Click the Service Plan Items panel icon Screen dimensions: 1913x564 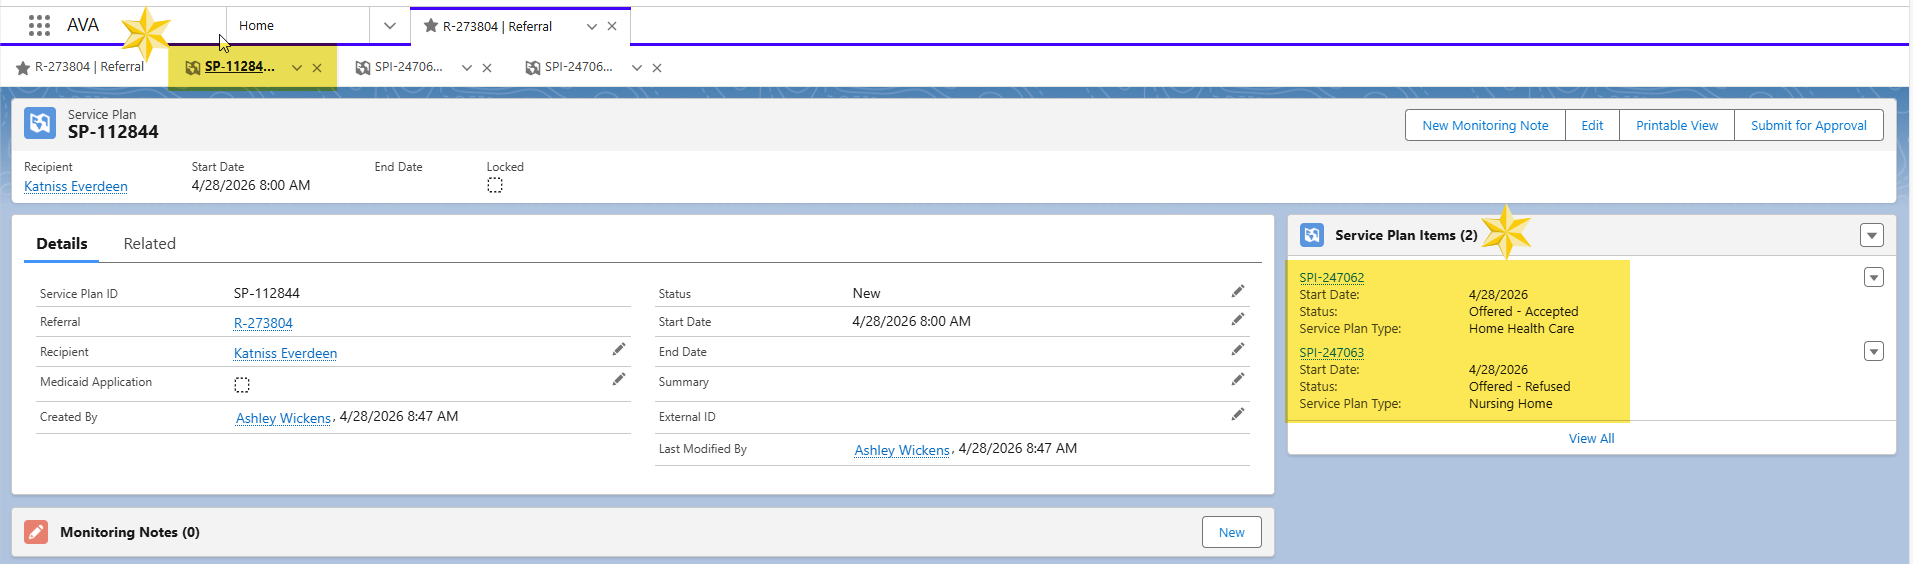[1312, 235]
